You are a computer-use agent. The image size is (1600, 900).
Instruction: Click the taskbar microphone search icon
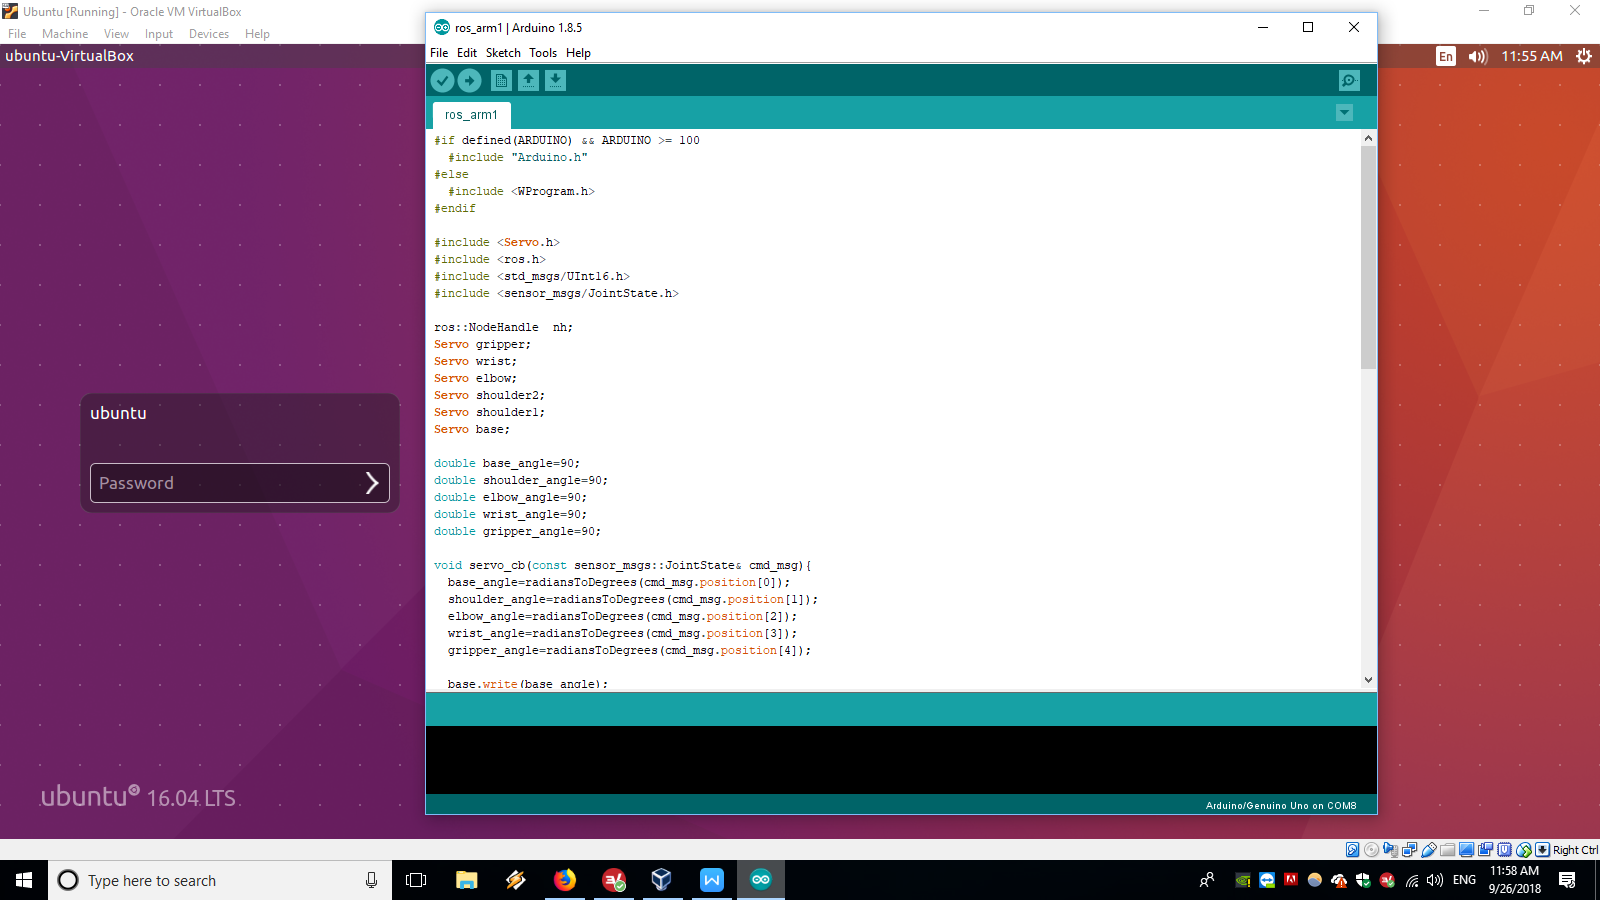[x=371, y=880]
